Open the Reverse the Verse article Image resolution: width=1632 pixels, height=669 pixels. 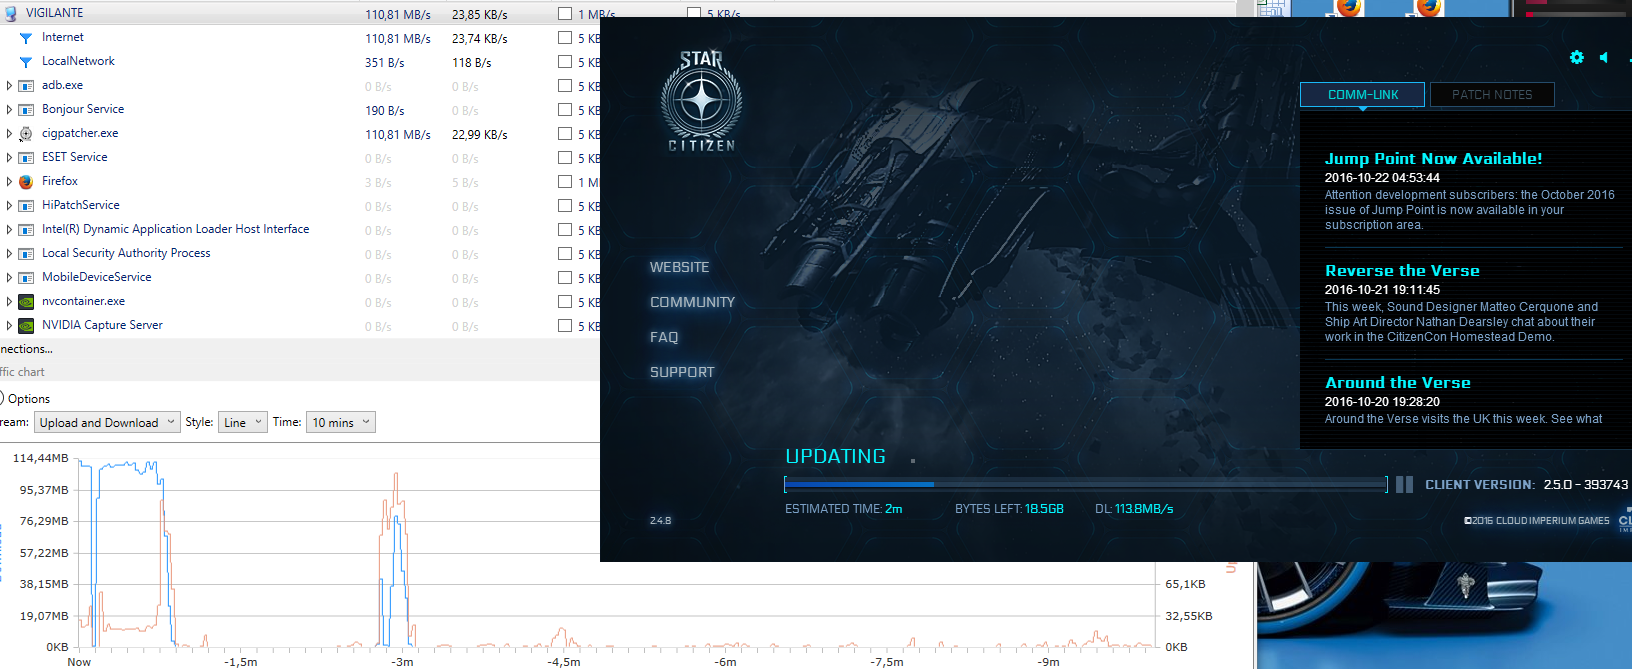pyautogui.click(x=1402, y=270)
